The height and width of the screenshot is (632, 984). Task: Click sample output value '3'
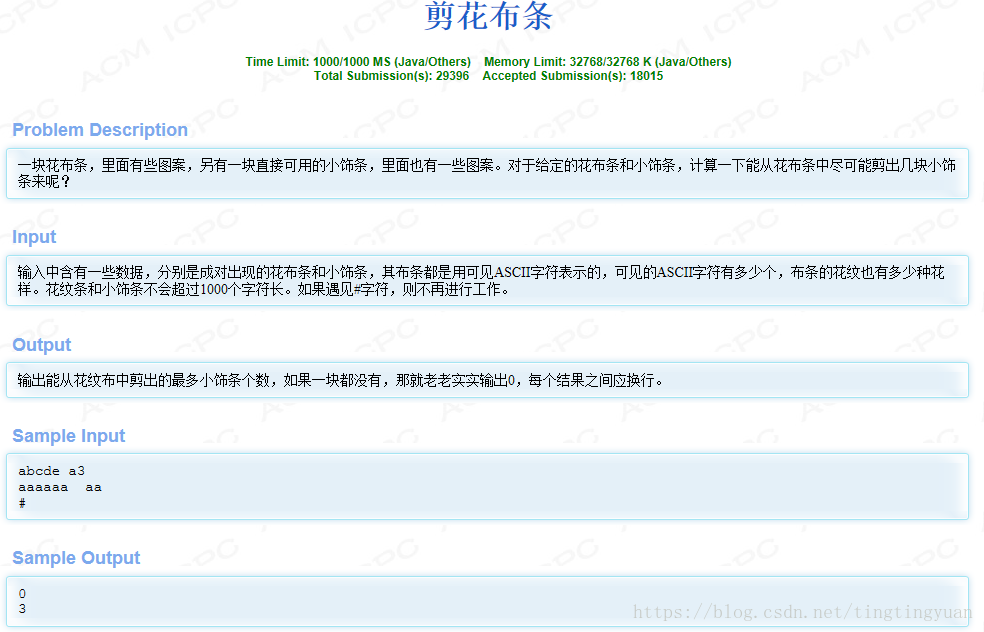(x=22, y=608)
